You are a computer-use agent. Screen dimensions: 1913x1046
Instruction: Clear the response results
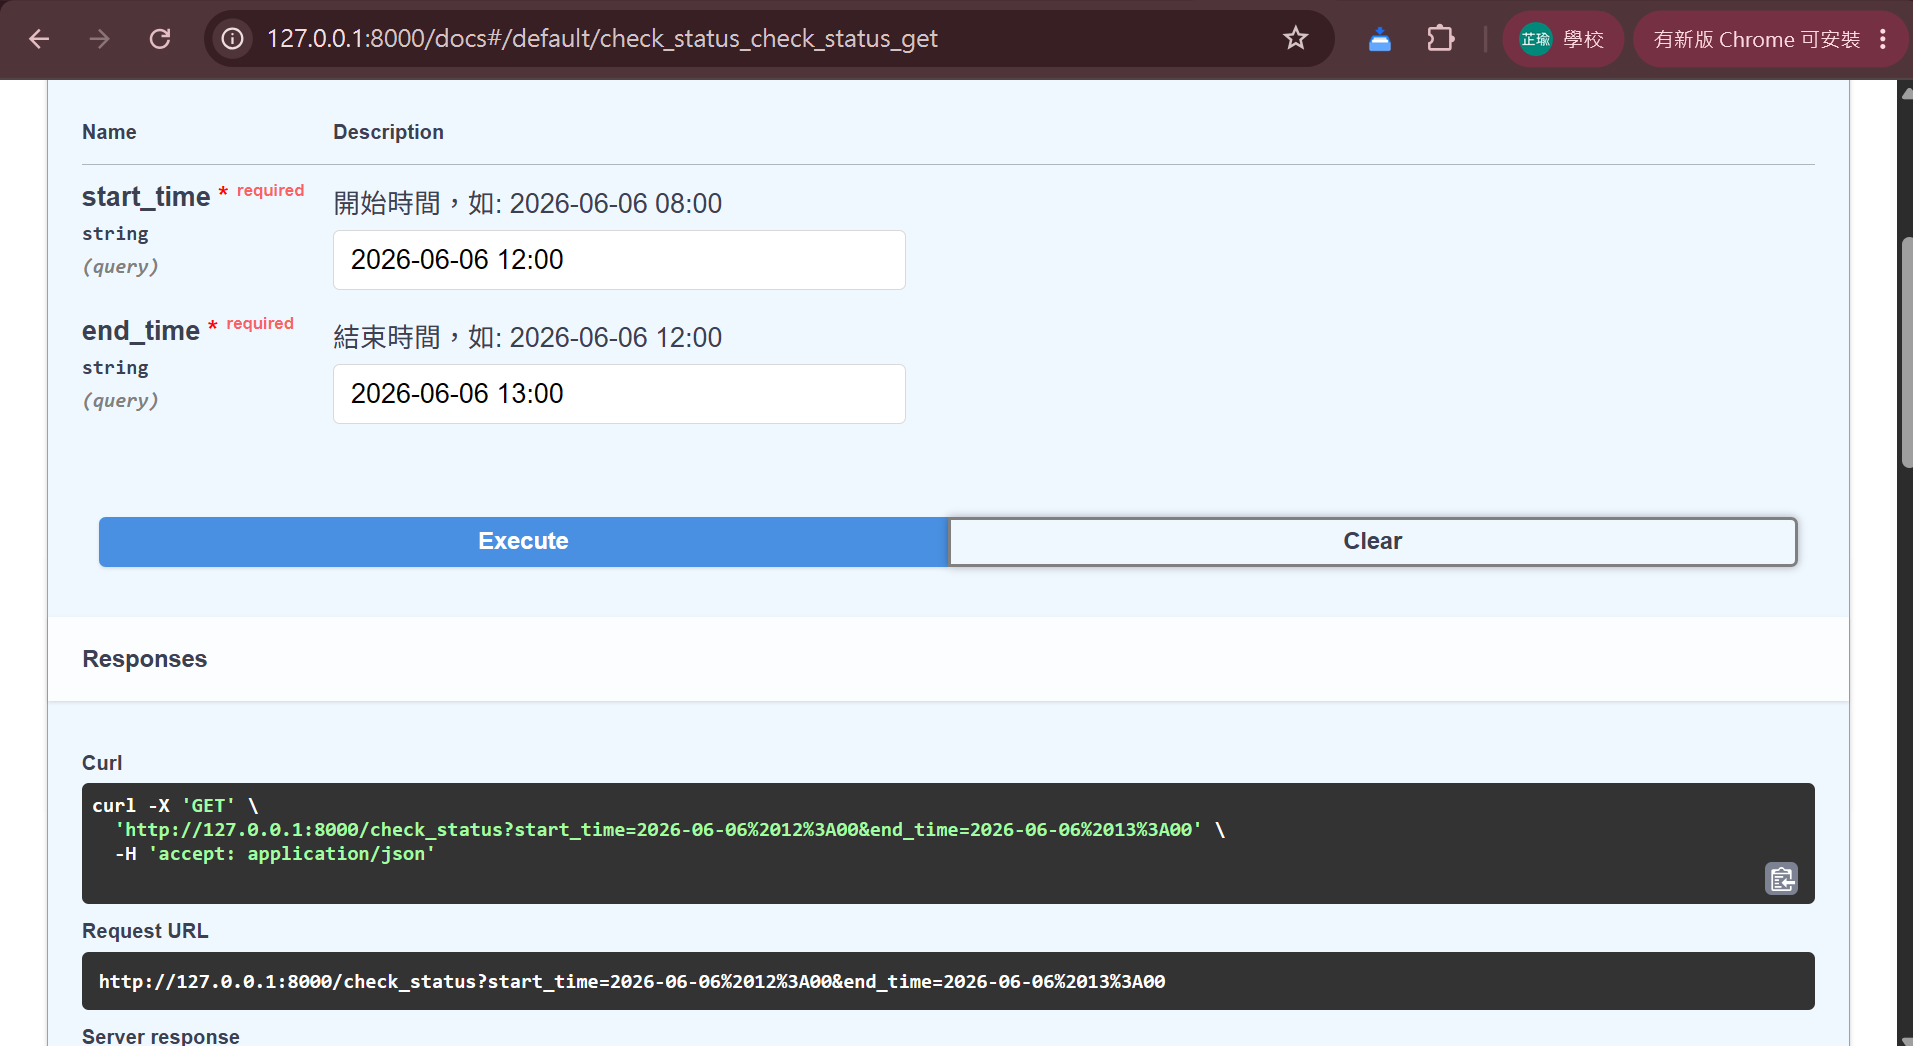click(x=1372, y=541)
